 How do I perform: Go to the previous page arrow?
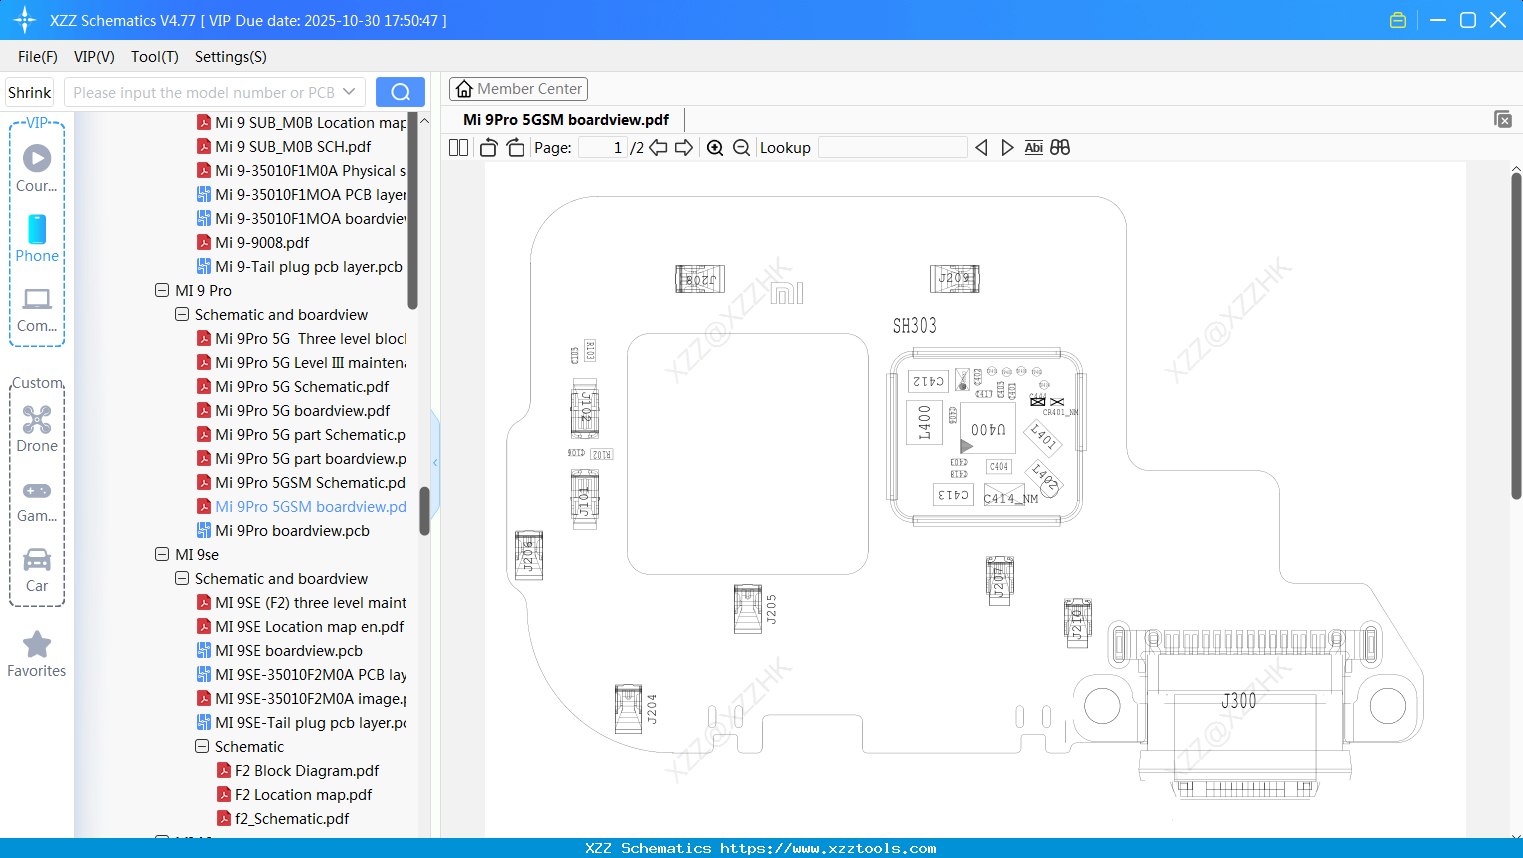click(658, 148)
